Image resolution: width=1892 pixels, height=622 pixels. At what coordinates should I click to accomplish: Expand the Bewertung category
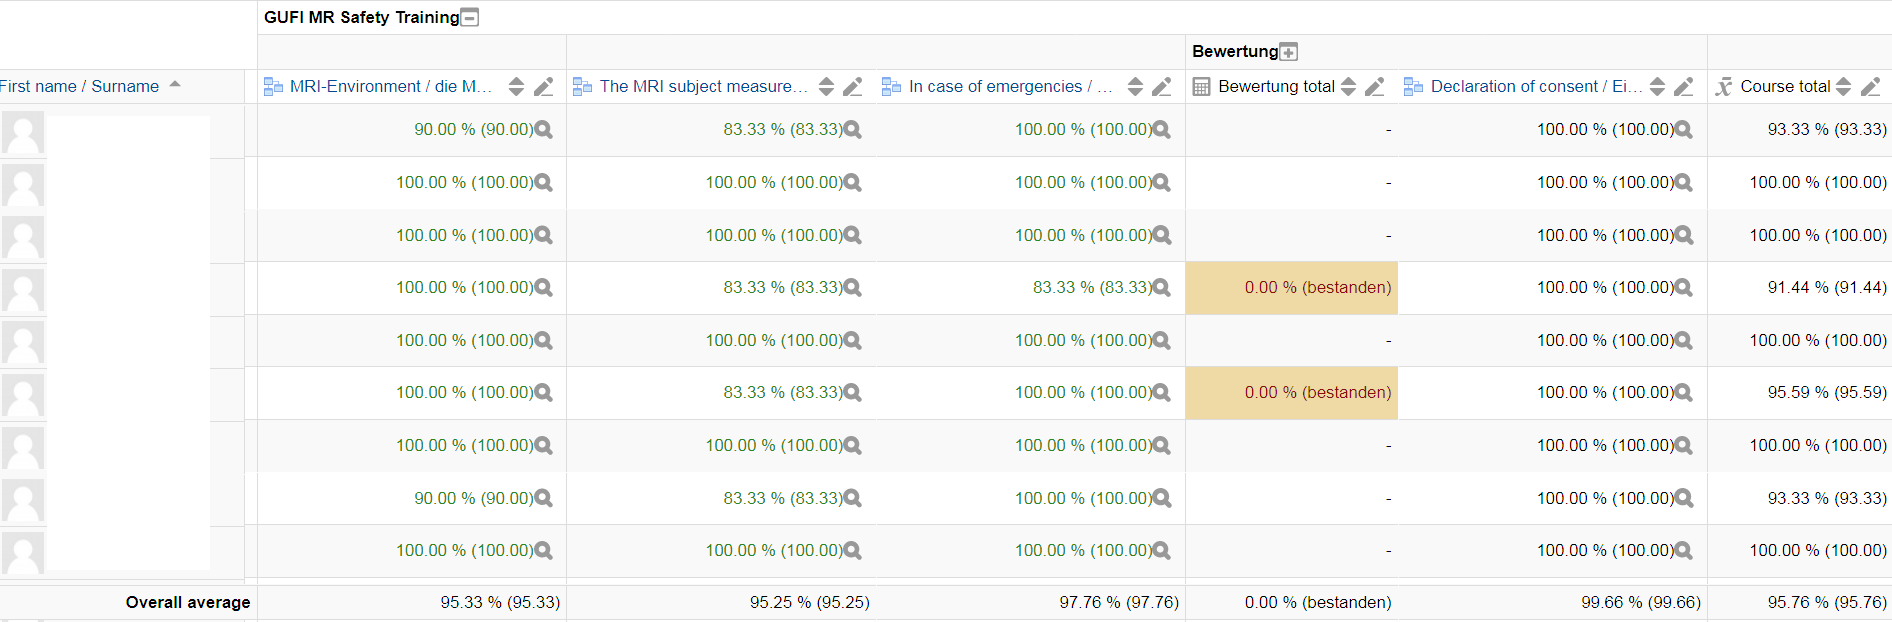(x=1289, y=52)
